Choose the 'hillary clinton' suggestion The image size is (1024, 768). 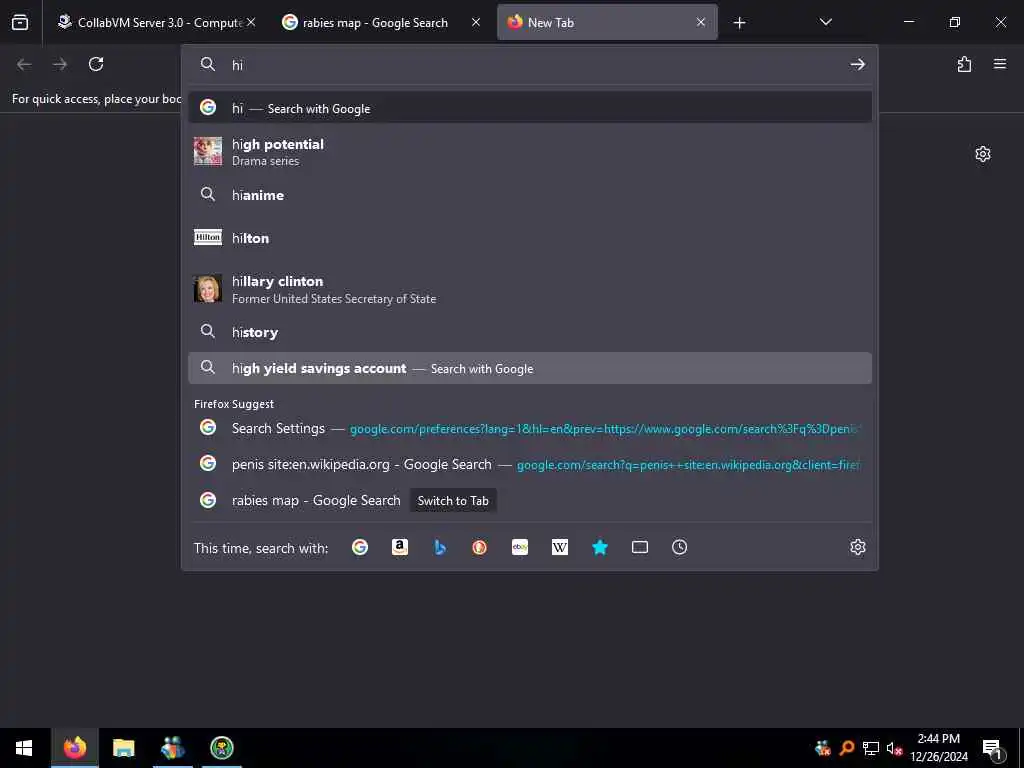(530, 289)
